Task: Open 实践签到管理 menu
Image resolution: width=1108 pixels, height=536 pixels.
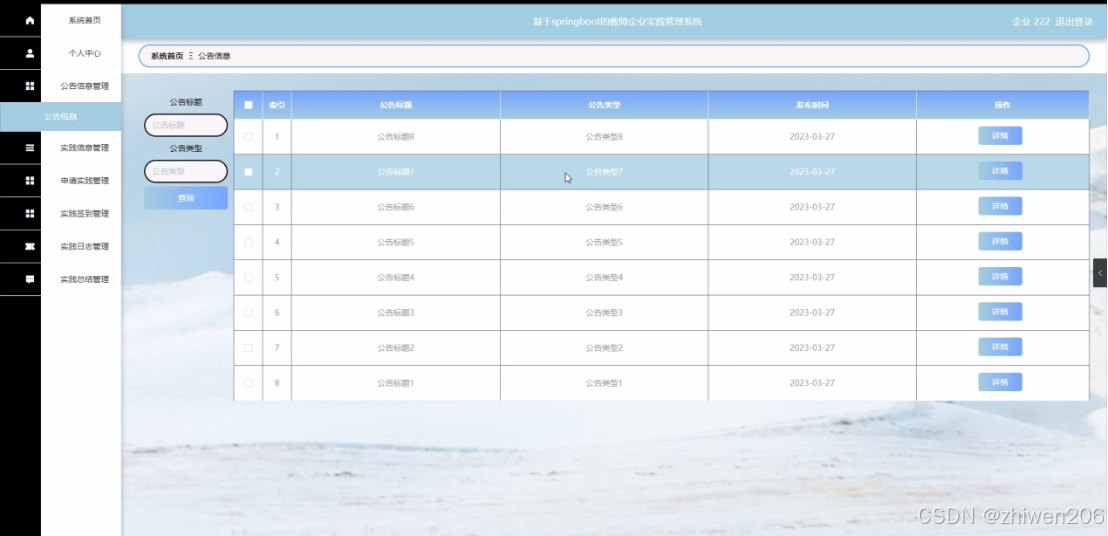Action: click(x=85, y=213)
